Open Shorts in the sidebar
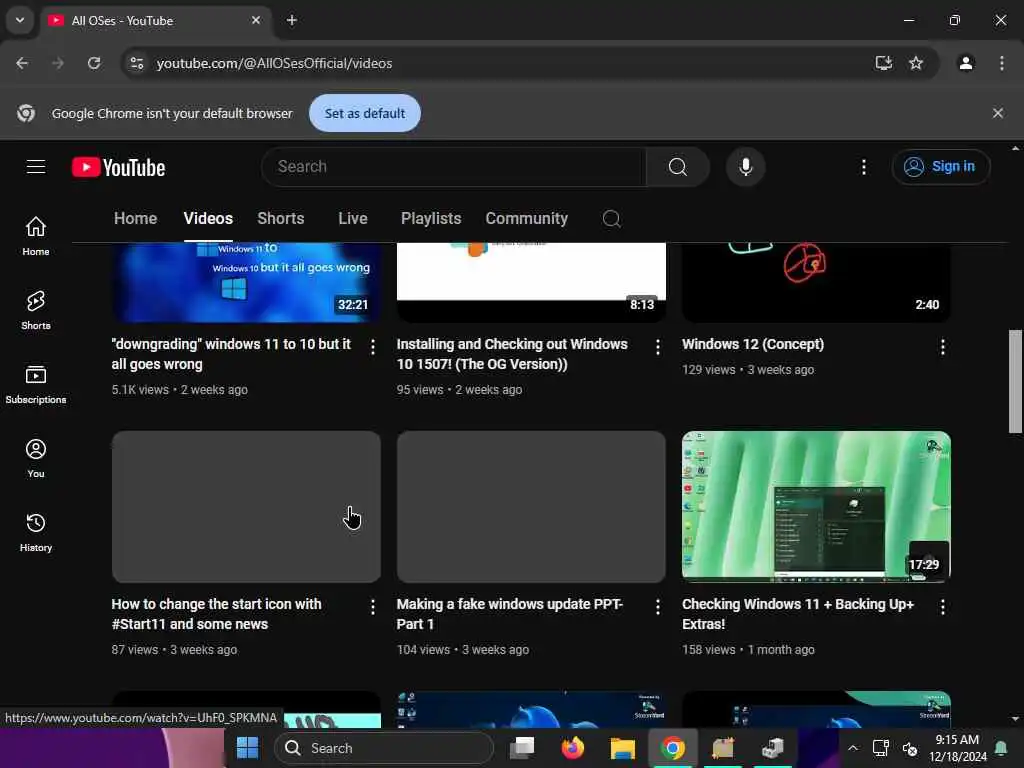Screen dimensions: 1024x768 click(x=36, y=310)
